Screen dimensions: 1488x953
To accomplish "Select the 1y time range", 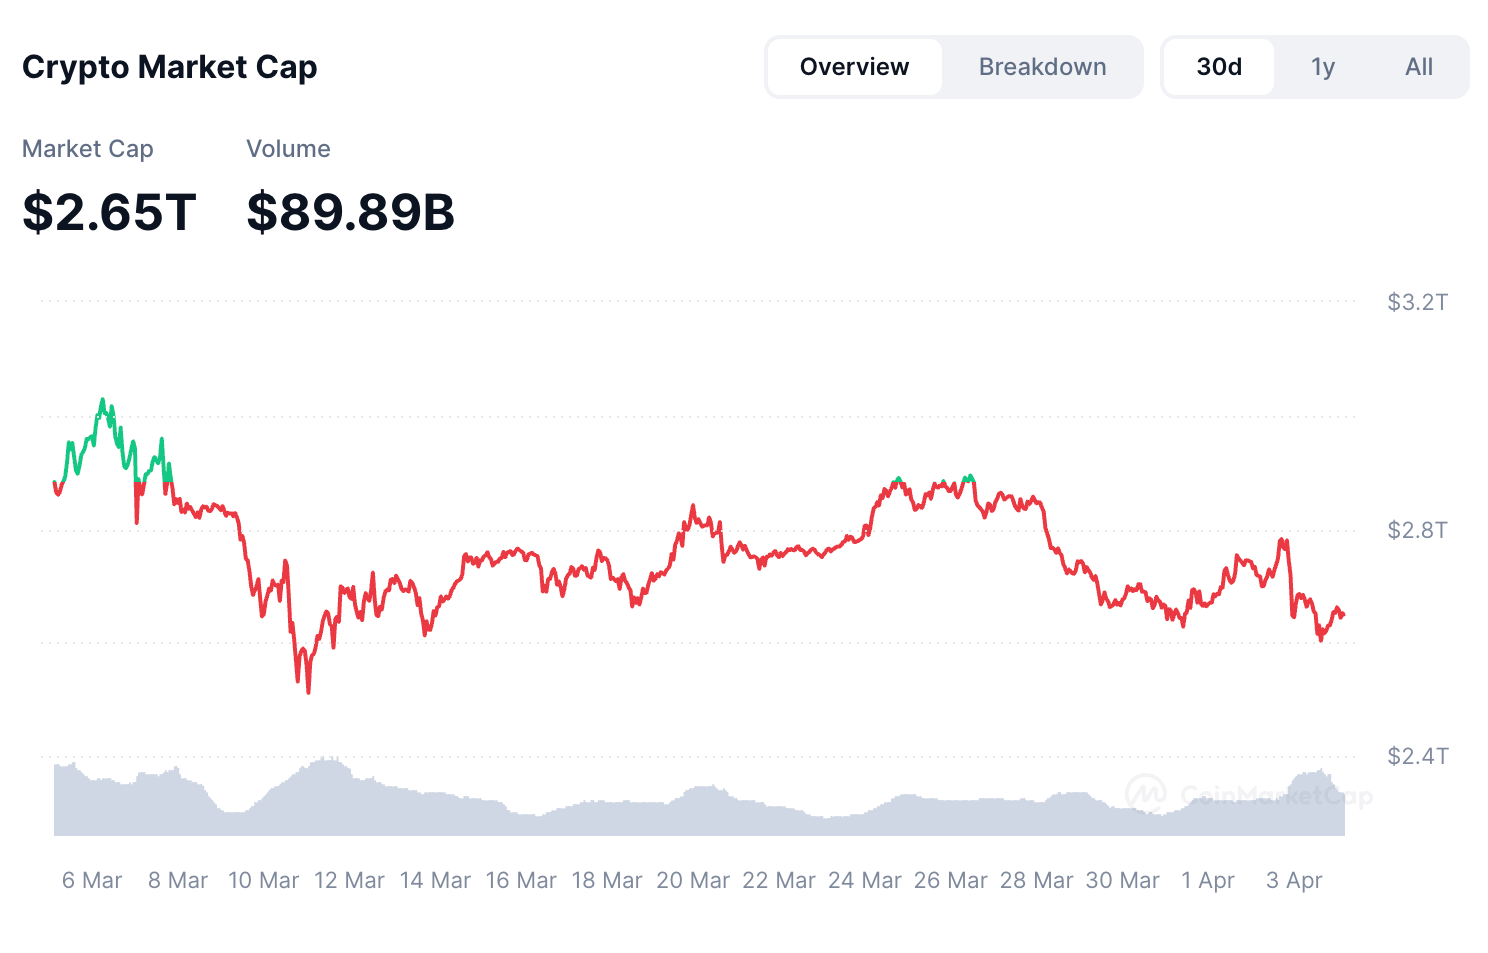I will tap(1323, 67).
